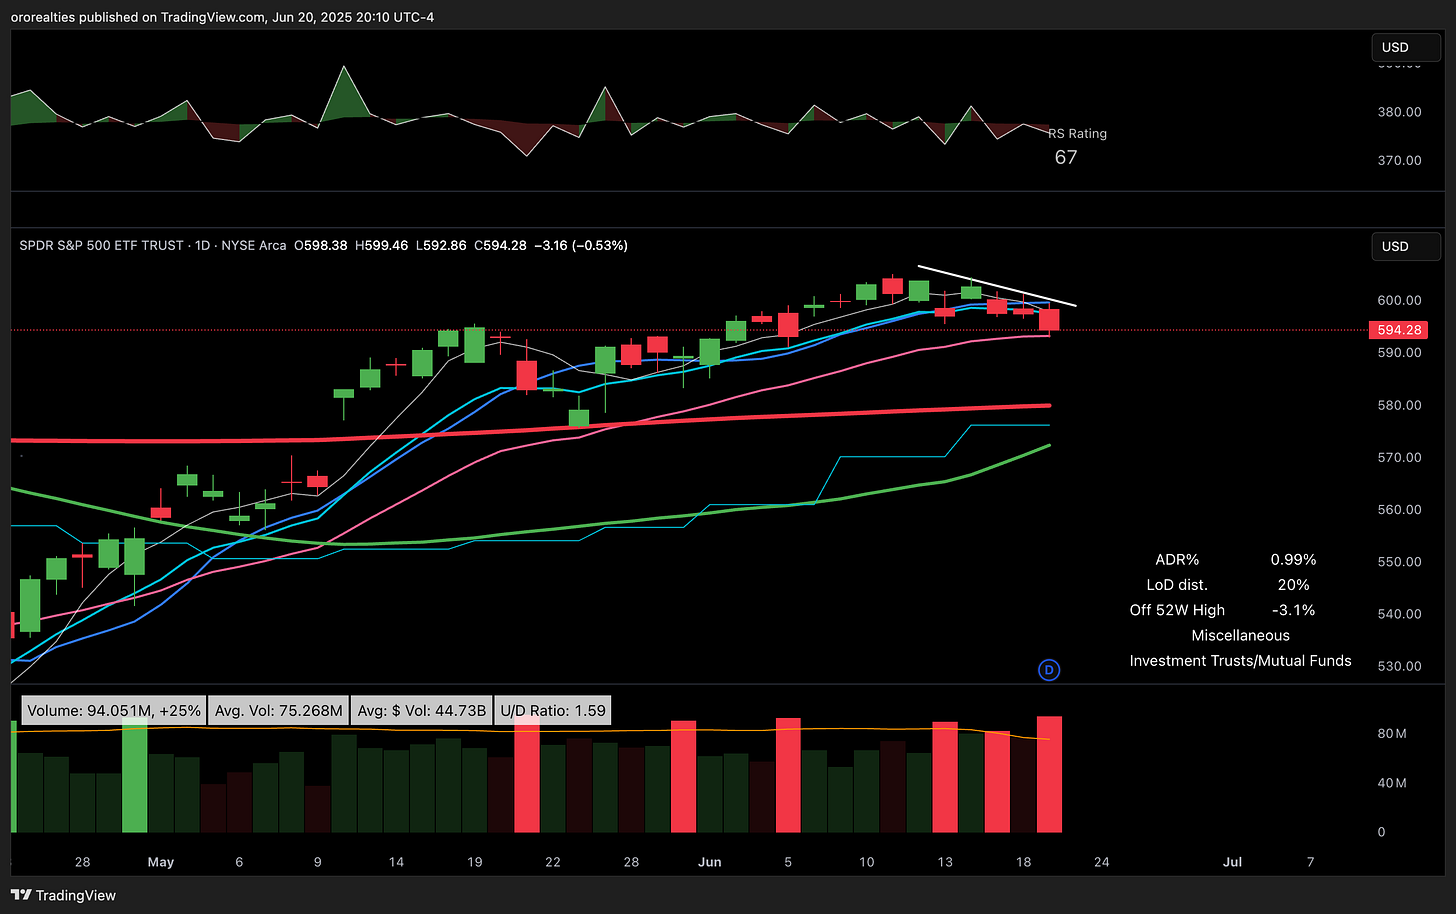This screenshot has height=914, width=1456.
Task: Click the LoD dist. value 20%
Action: (x=1293, y=585)
